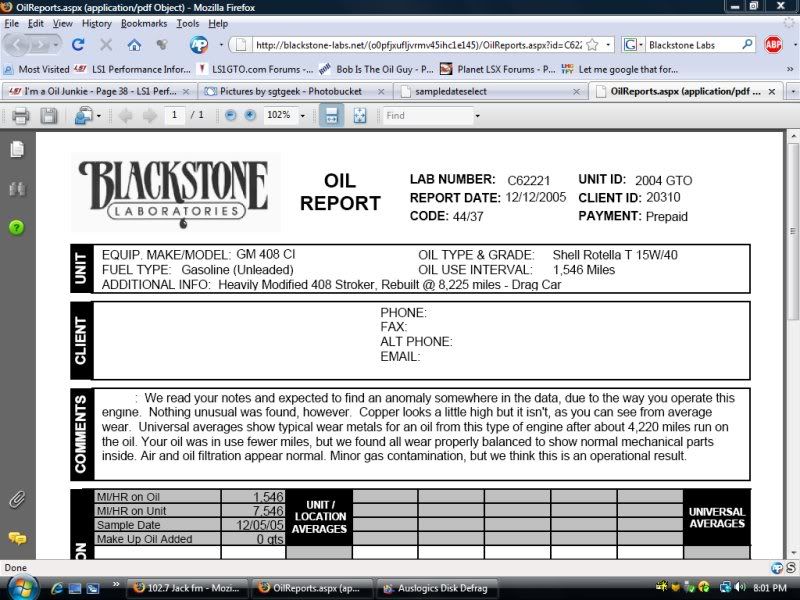Open LS1GTO.com Forums bookmark
Image resolution: width=800 pixels, height=600 pixels.
tap(256, 69)
